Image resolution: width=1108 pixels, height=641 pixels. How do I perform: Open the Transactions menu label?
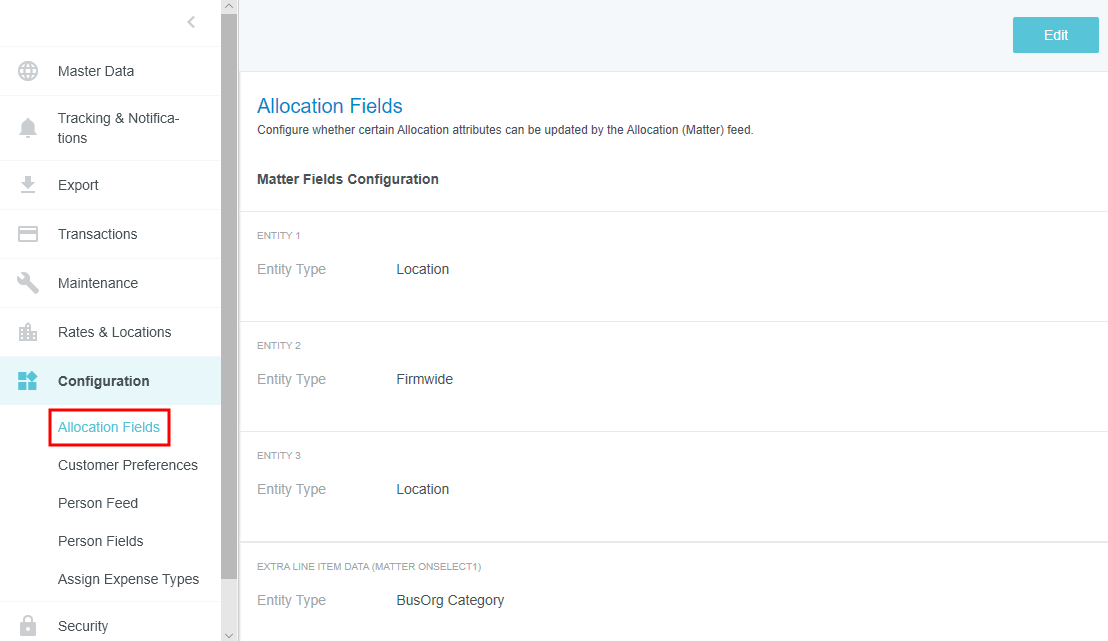pos(98,234)
